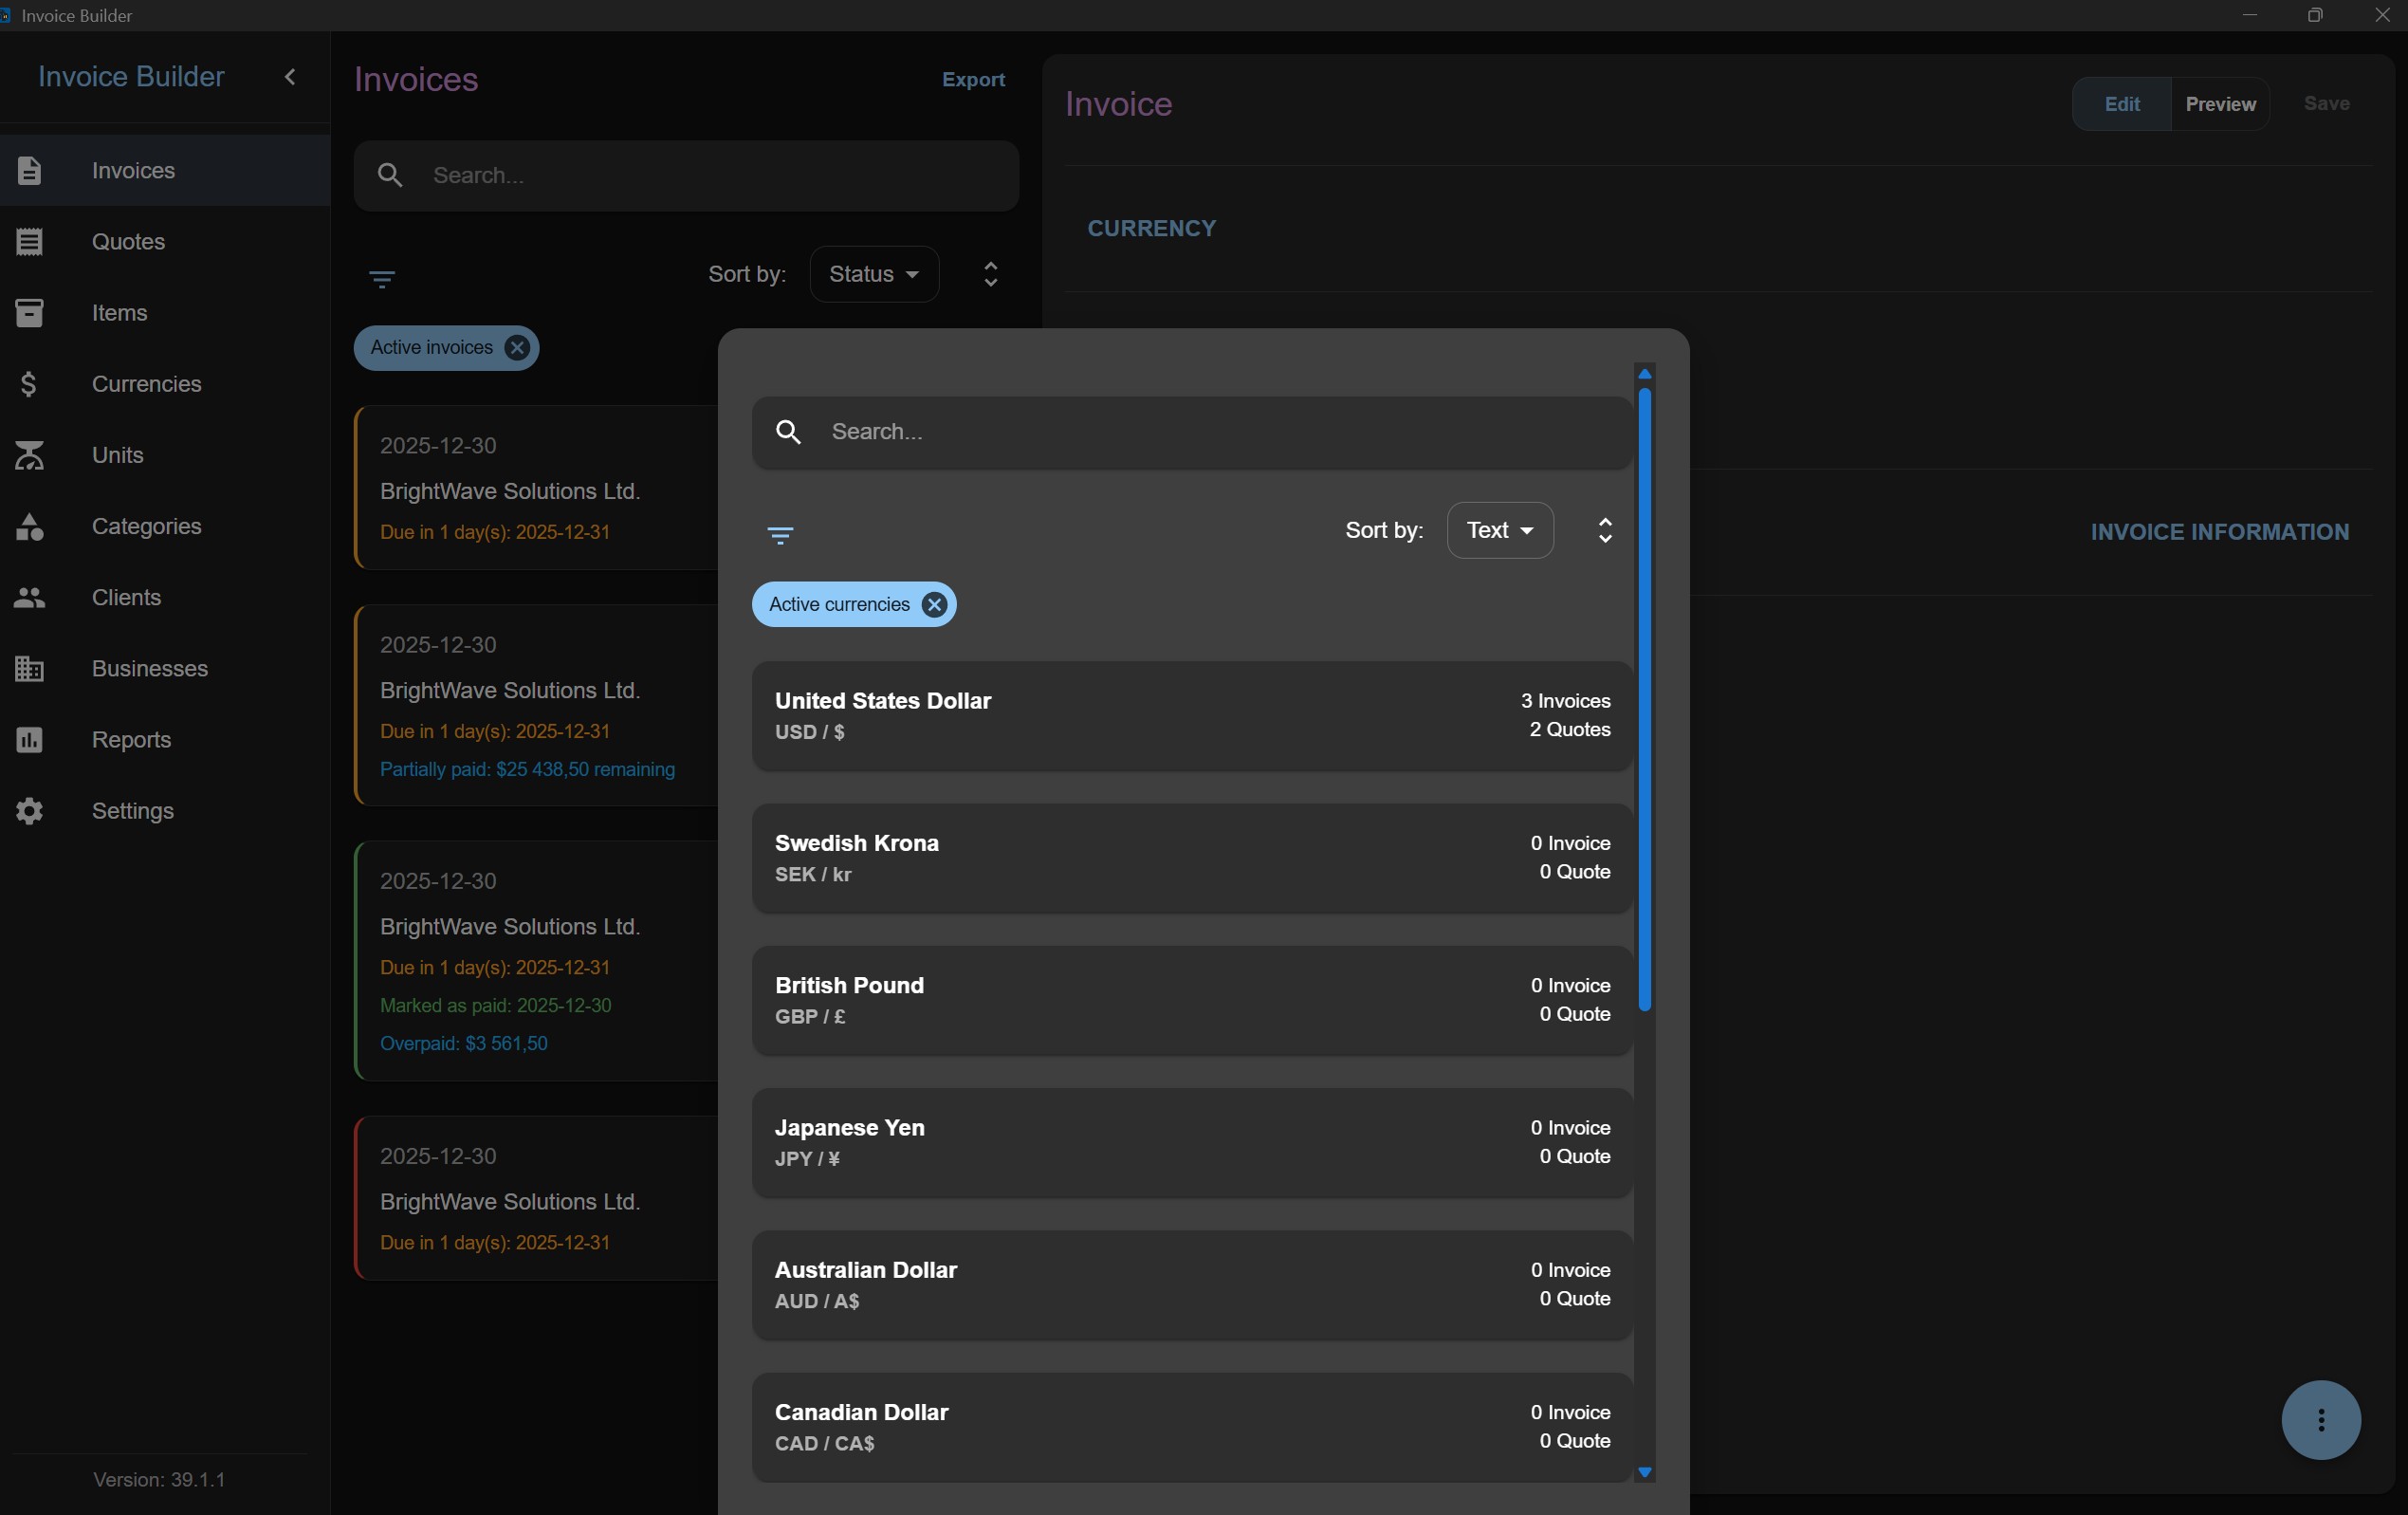Remove the Active invoices filter chip

[x=517, y=348]
